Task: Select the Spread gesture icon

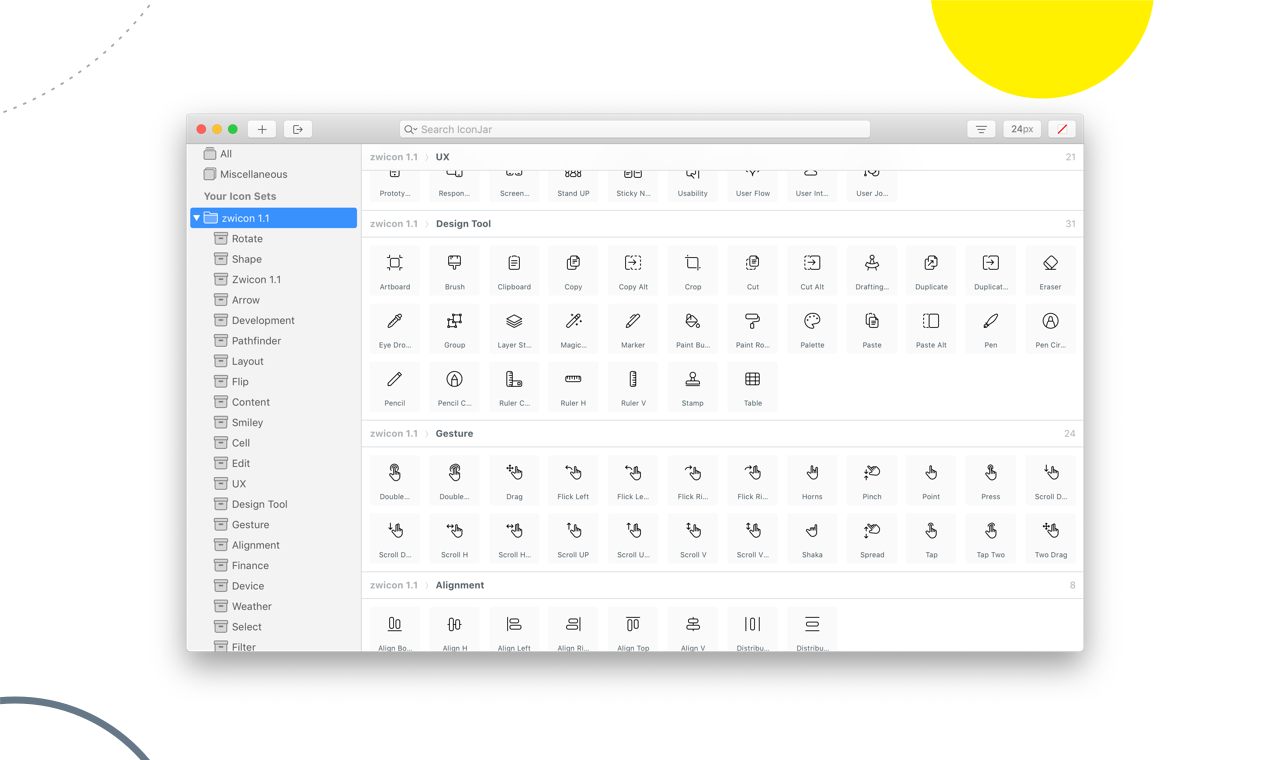Action: [x=872, y=537]
